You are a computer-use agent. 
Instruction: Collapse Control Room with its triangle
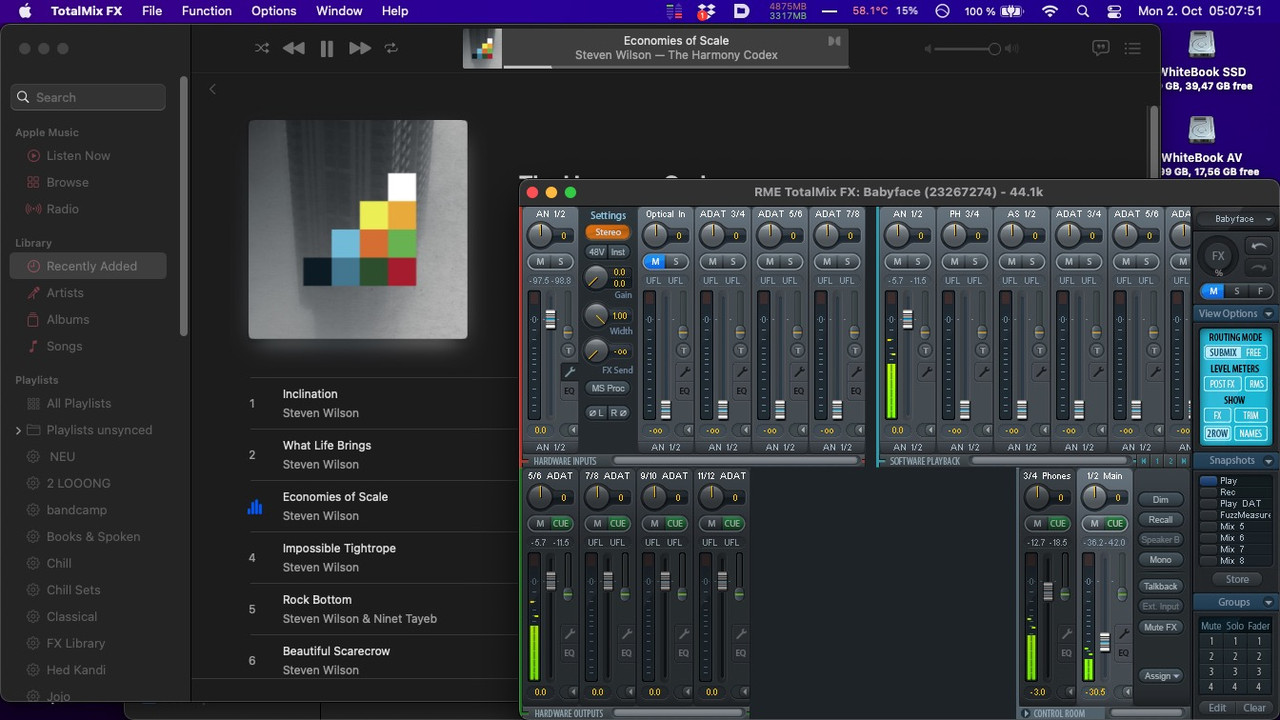1026,714
